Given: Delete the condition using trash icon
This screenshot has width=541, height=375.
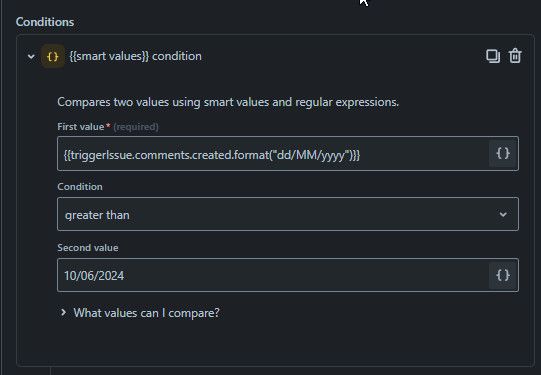Looking at the screenshot, I should pyautogui.click(x=515, y=56).
